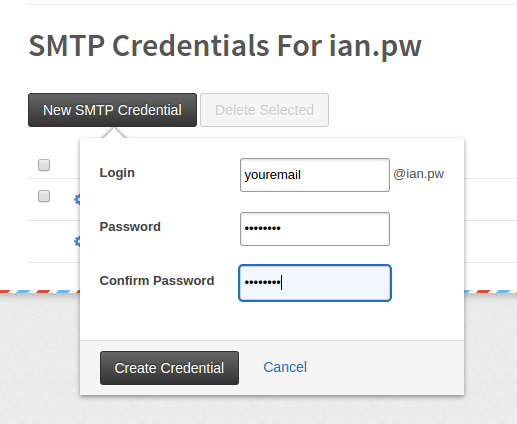
Task: Focus the Password input field
Action: [x=315, y=229]
